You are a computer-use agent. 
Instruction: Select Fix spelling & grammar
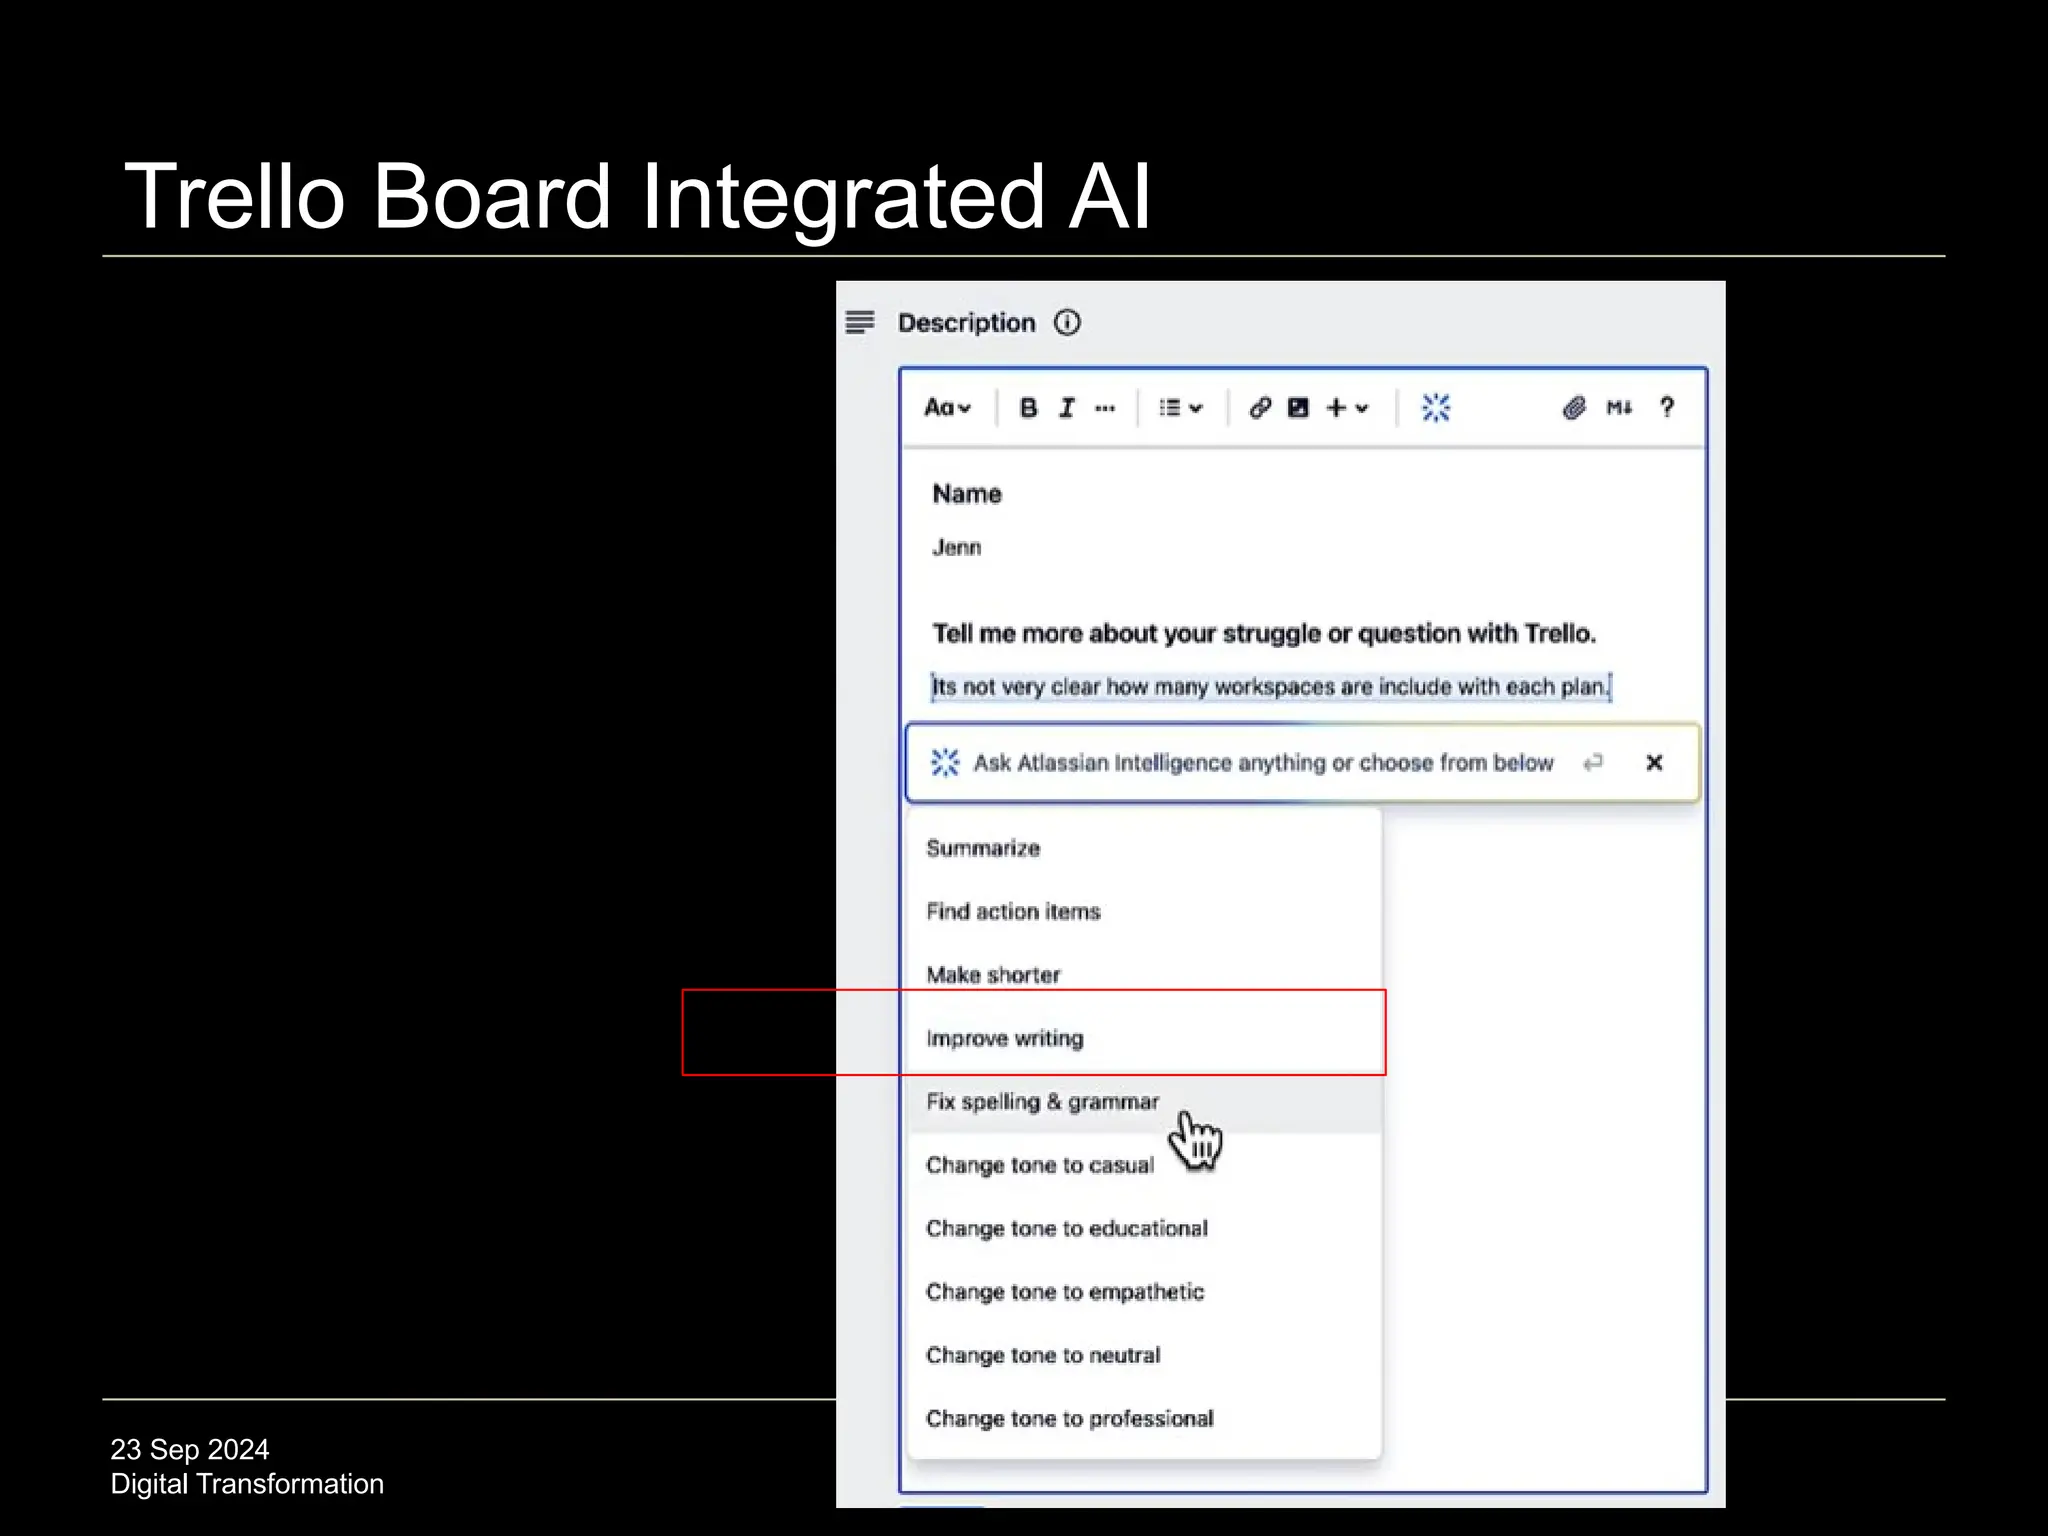pyautogui.click(x=1144, y=1102)
